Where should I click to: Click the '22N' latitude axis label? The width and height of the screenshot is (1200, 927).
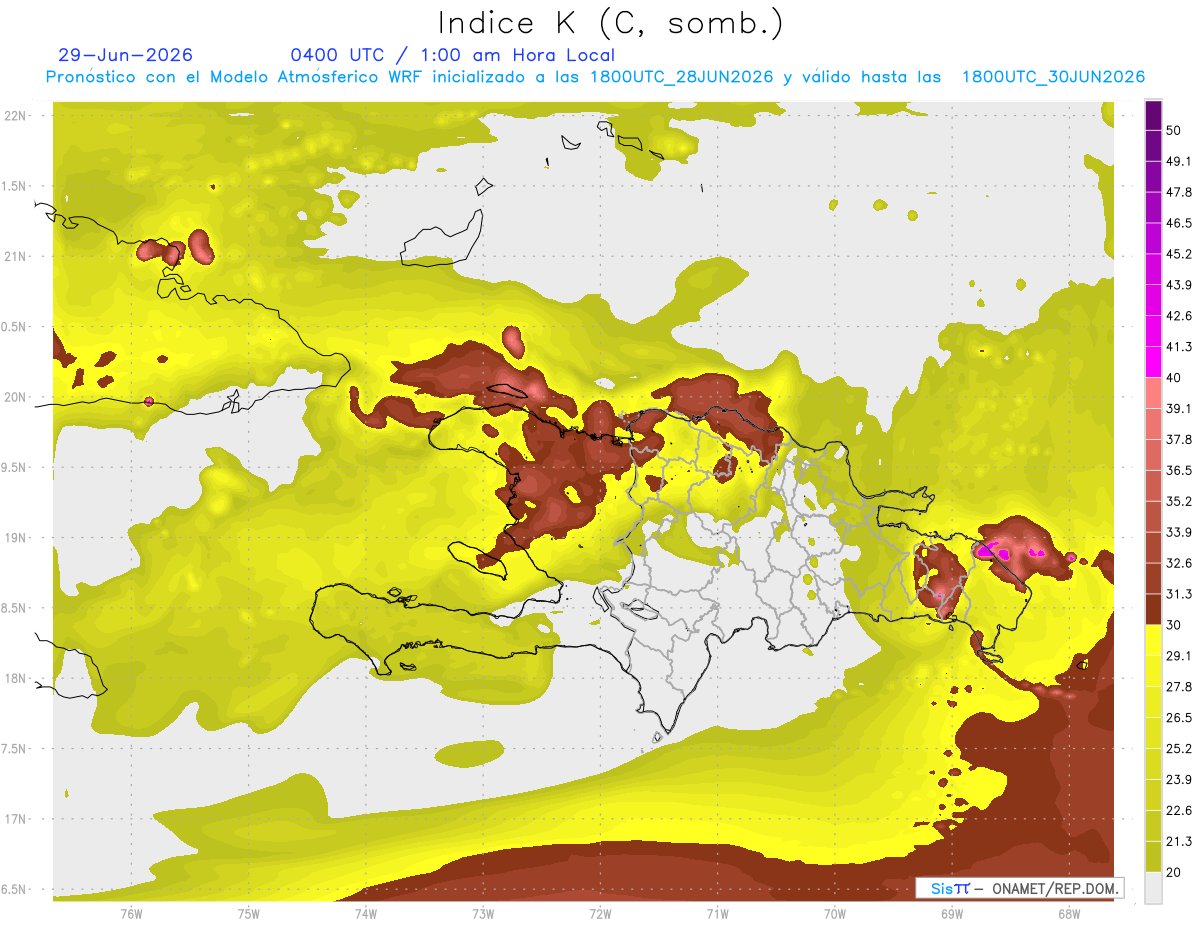click(x=15, y=116)
